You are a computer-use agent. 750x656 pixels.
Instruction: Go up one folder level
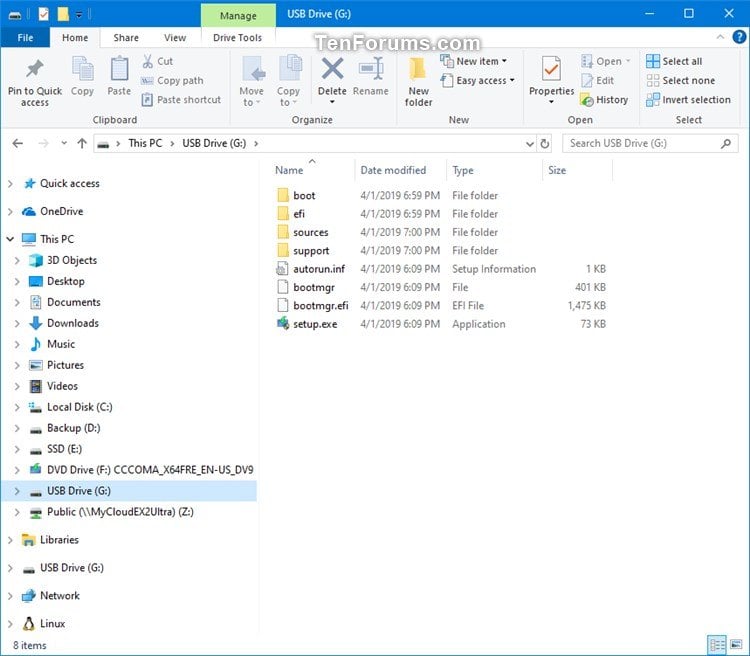(x=82, y=143)
